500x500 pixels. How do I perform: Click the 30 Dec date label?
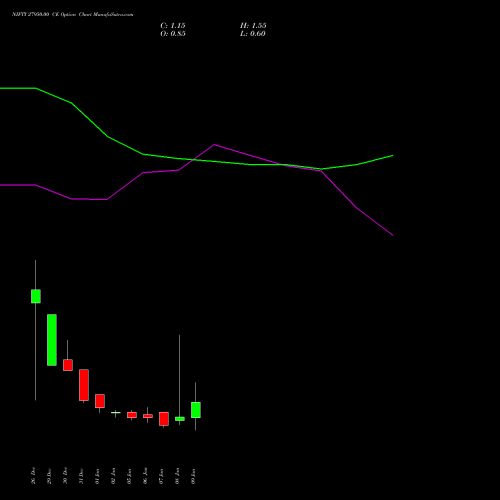pos(65,476)
